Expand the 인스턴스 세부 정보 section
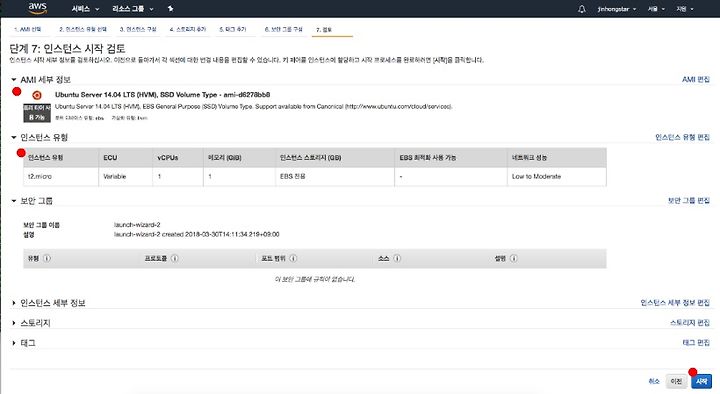720x394 pixels. click(x=14, y=303)
